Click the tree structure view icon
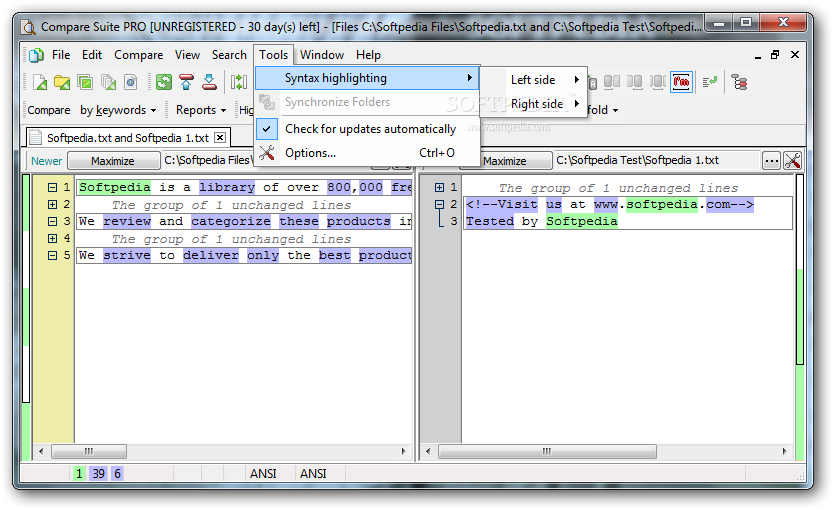 tap(739, 82)
